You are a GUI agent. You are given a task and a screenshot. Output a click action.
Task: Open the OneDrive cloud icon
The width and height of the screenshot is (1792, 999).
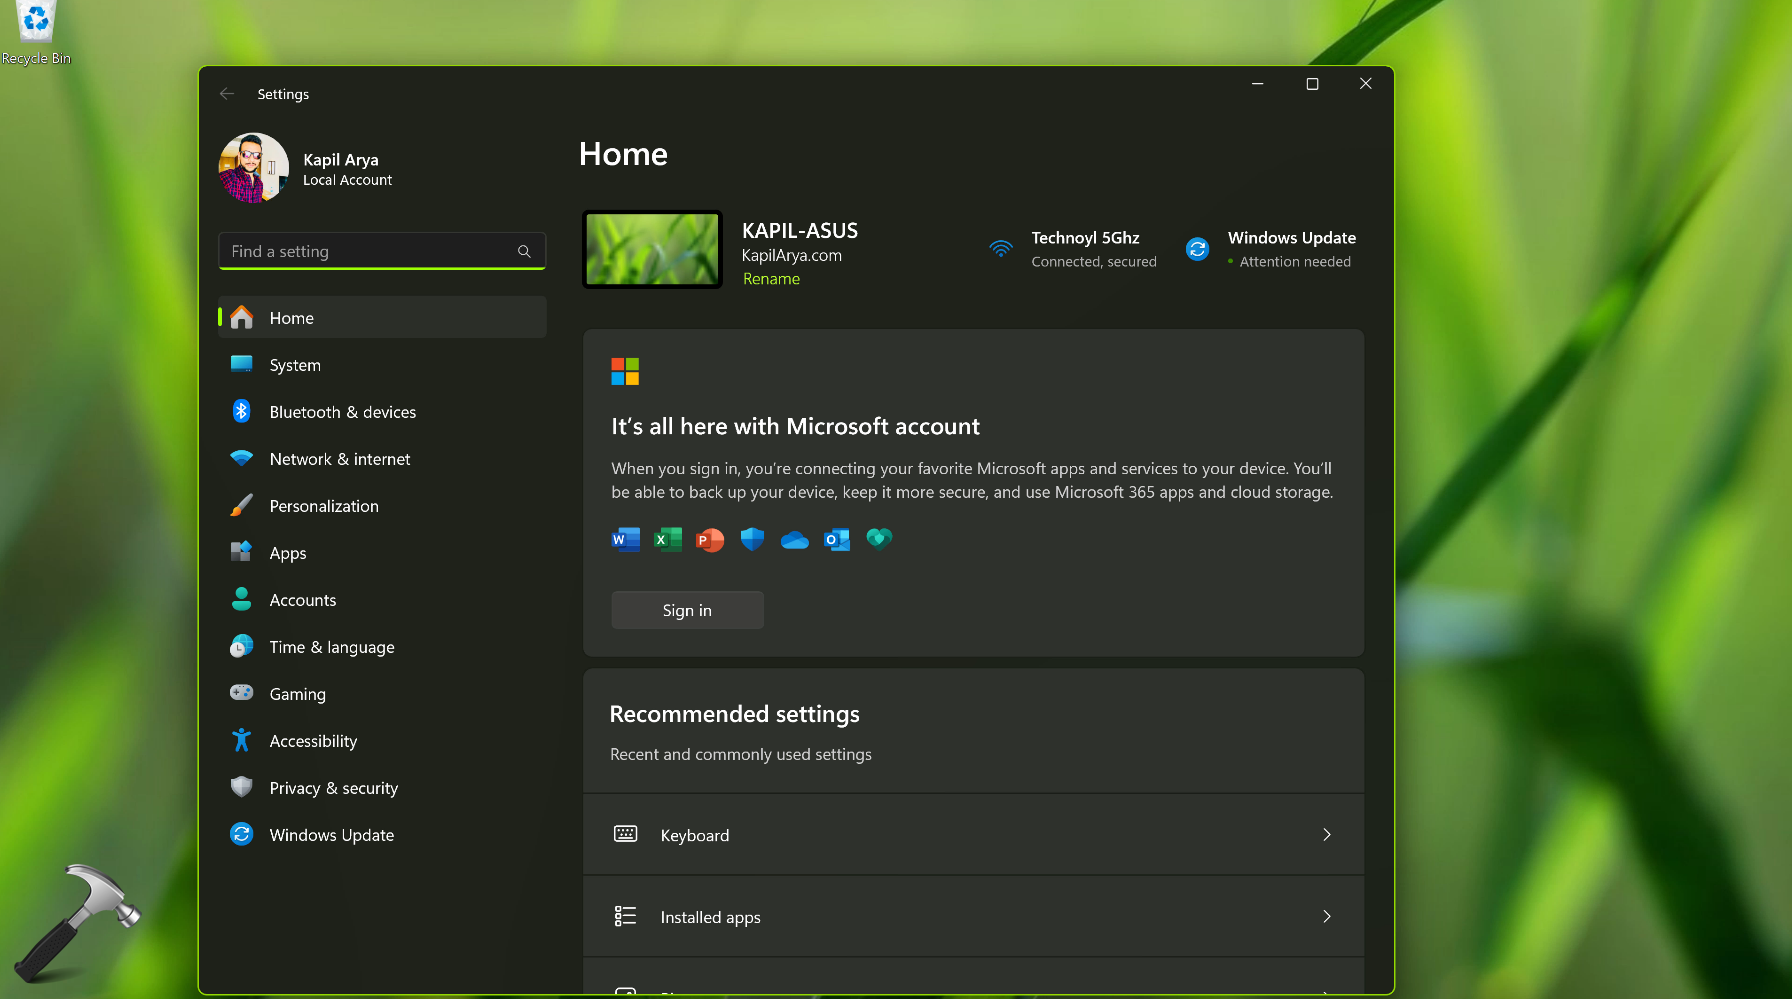click(x=794, y=539)
